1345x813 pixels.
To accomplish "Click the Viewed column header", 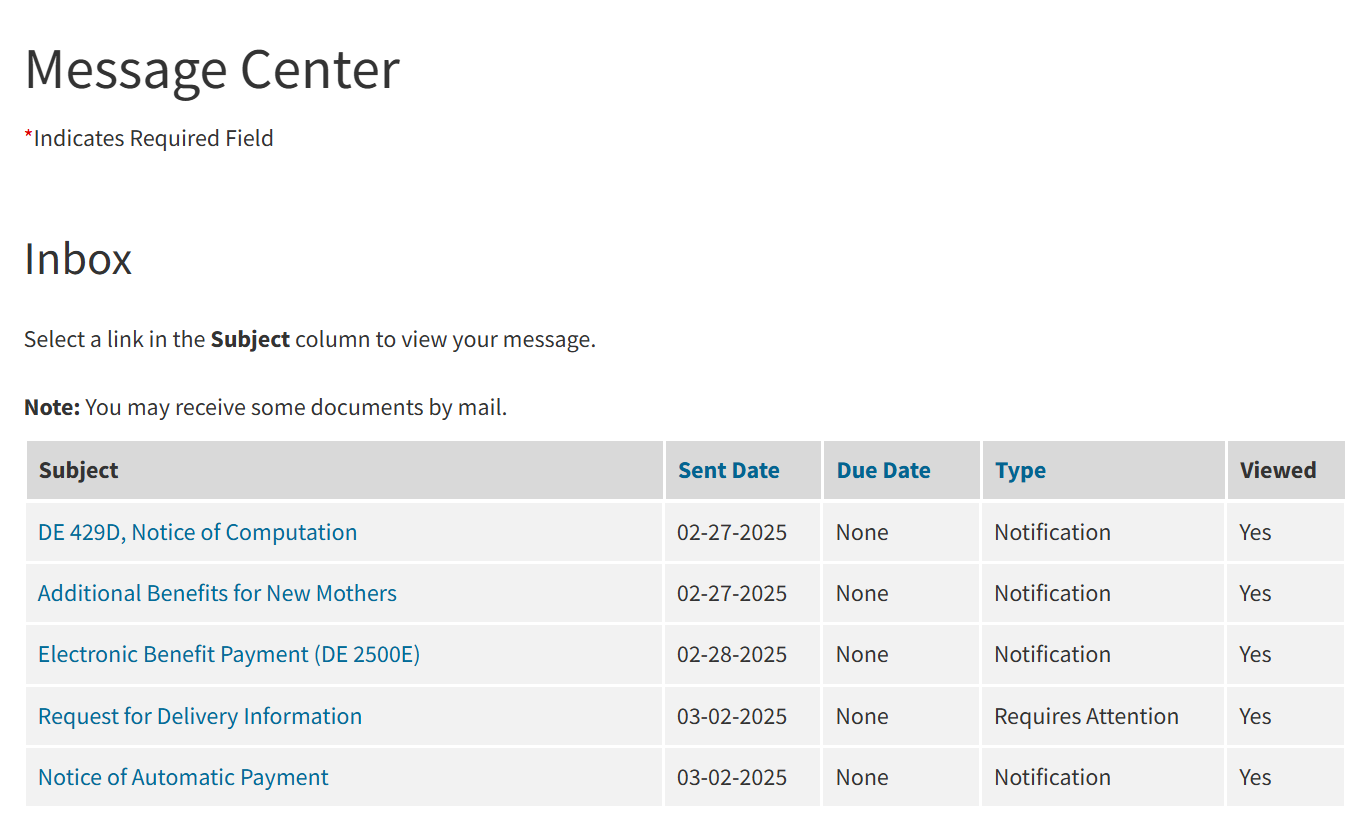I will coord(1277,470).
